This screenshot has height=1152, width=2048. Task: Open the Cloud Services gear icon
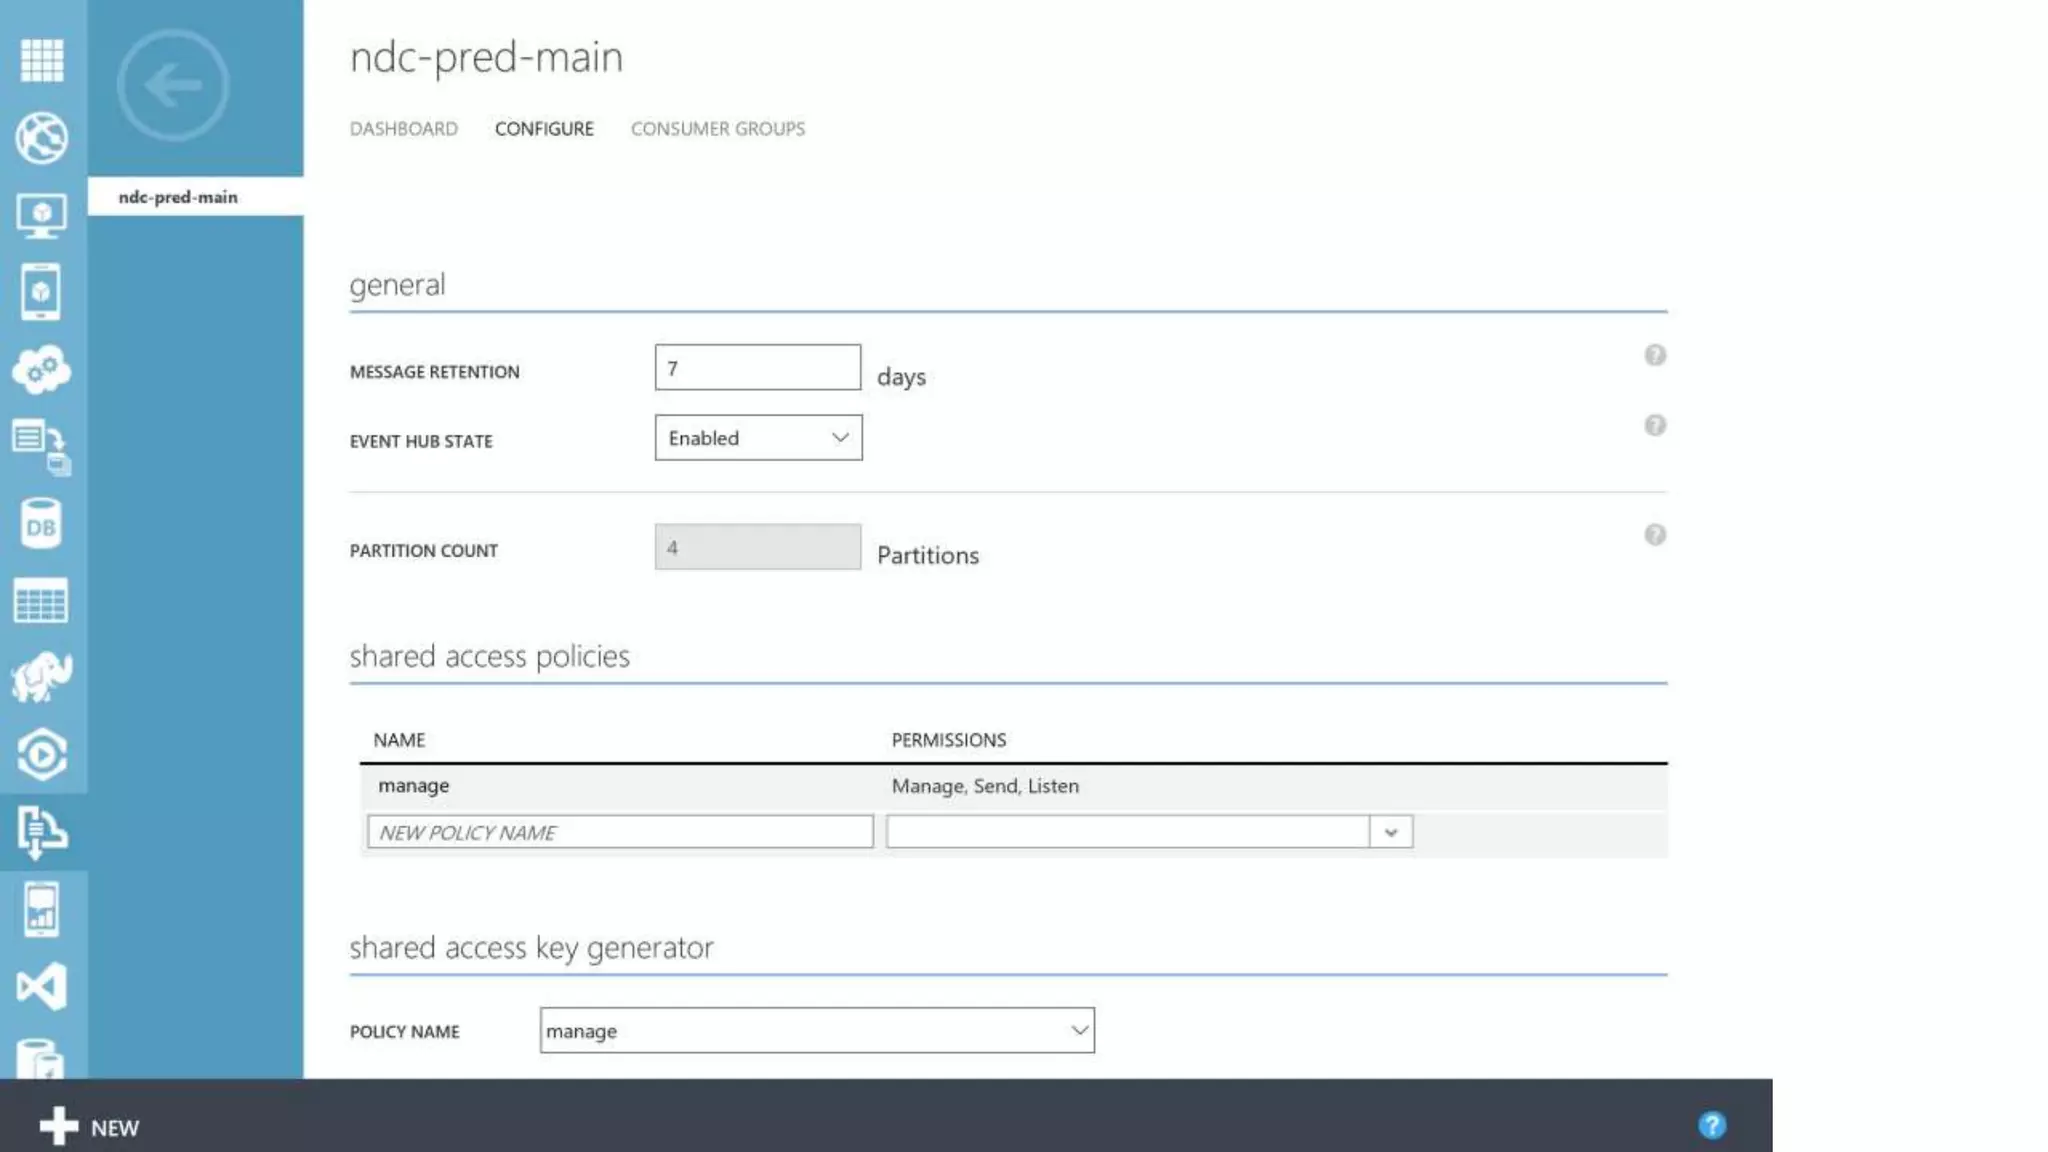[x=42, y=370]
